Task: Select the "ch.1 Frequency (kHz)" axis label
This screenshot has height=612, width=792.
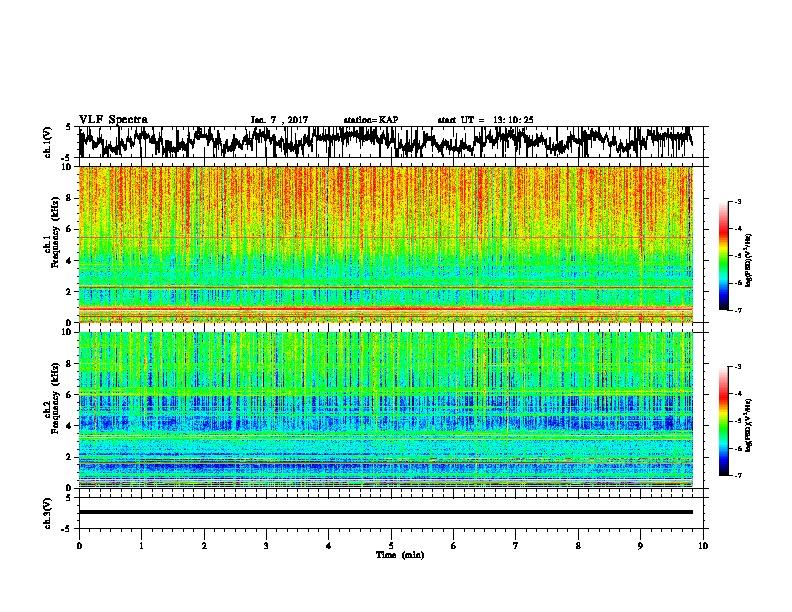Action: (52, 233)
